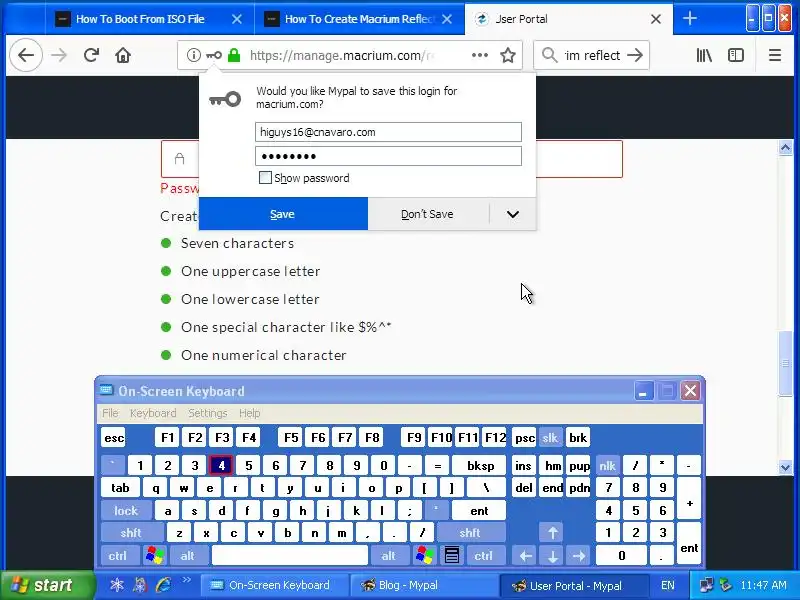This screenshot has width=800, height=600.
Task: Click the tab key on On-Screen Keyboard
Action: [120, 488]
